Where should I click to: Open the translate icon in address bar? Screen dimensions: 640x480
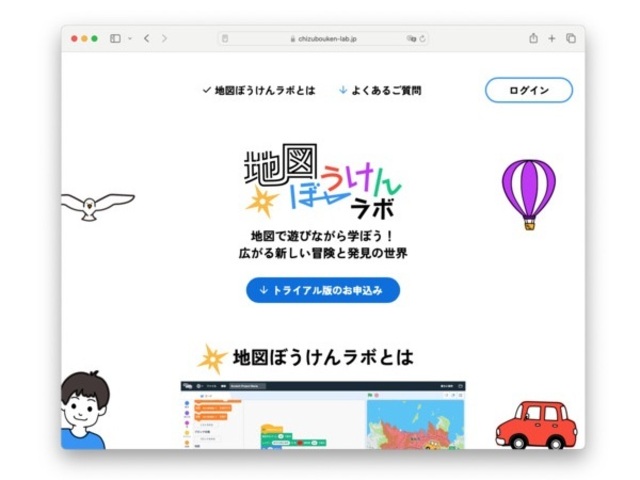pos(411,39)
